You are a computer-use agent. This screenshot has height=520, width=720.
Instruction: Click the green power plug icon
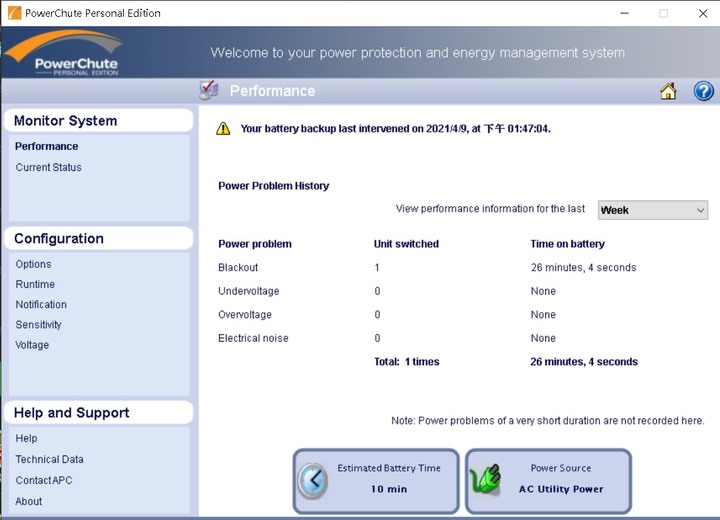click(486, 480)
